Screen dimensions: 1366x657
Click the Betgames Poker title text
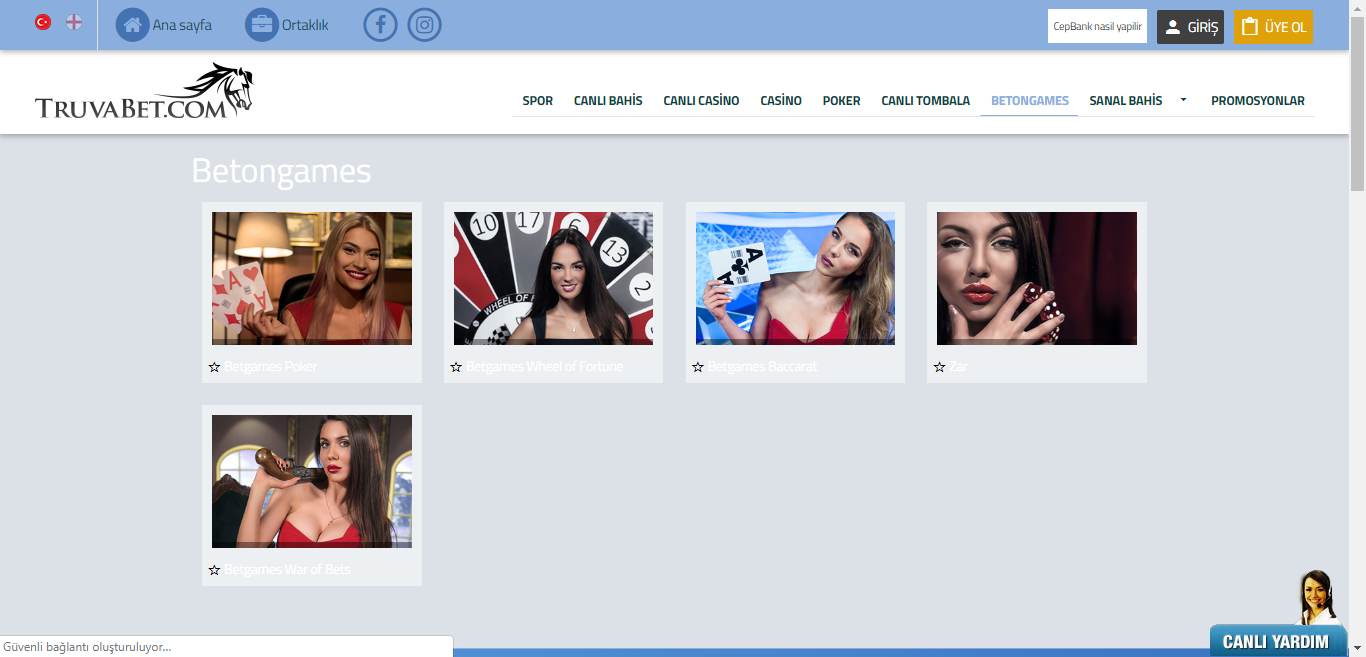271,367
